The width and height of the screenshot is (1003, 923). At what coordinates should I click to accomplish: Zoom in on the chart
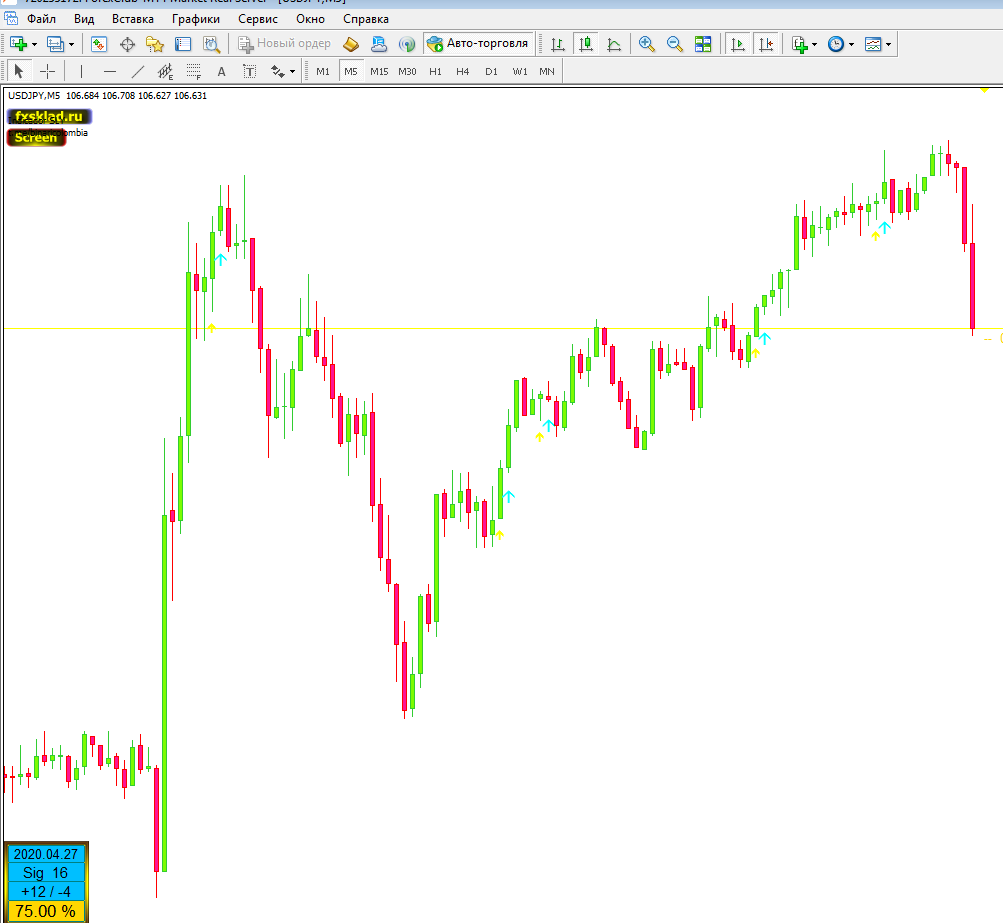[647, 44]
